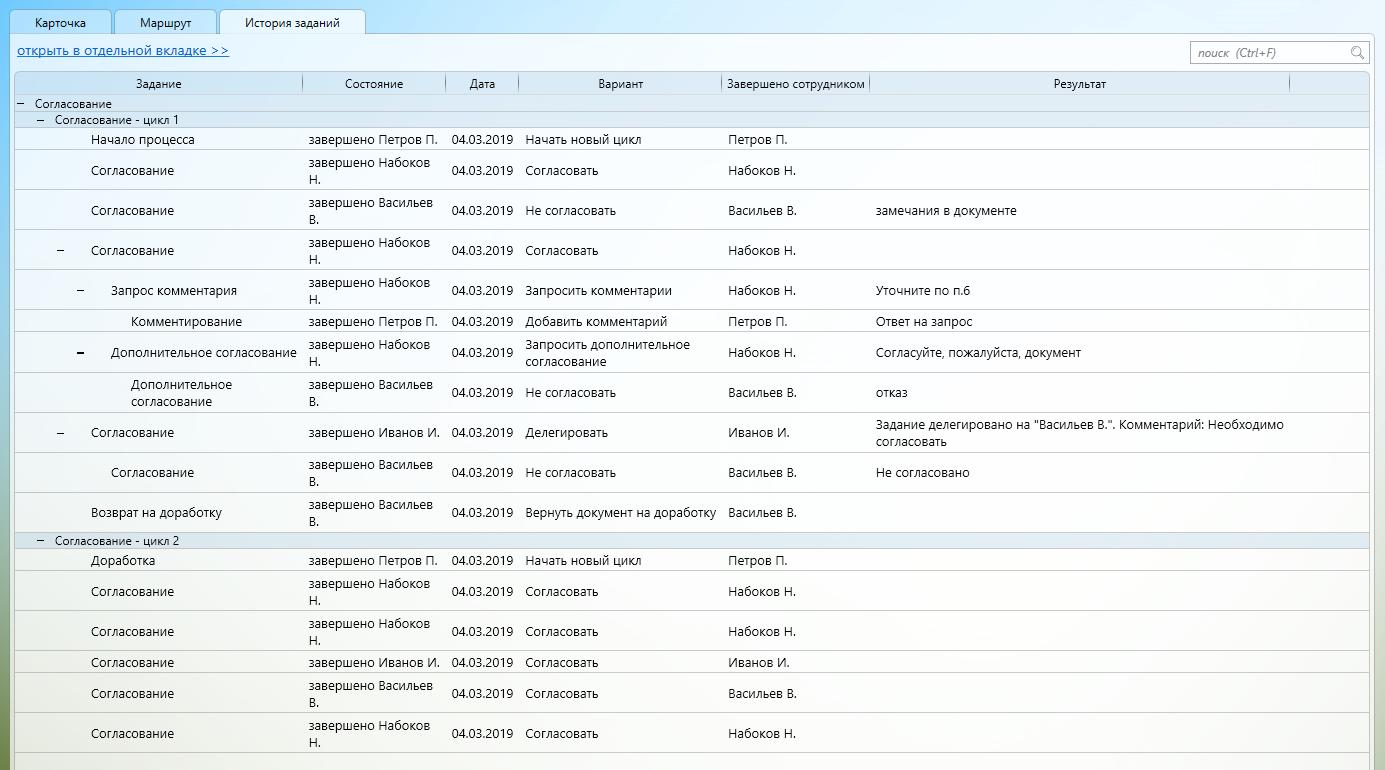Collapse the Запрос комментария node
1385x770 pixels.
tap(81, 291)
